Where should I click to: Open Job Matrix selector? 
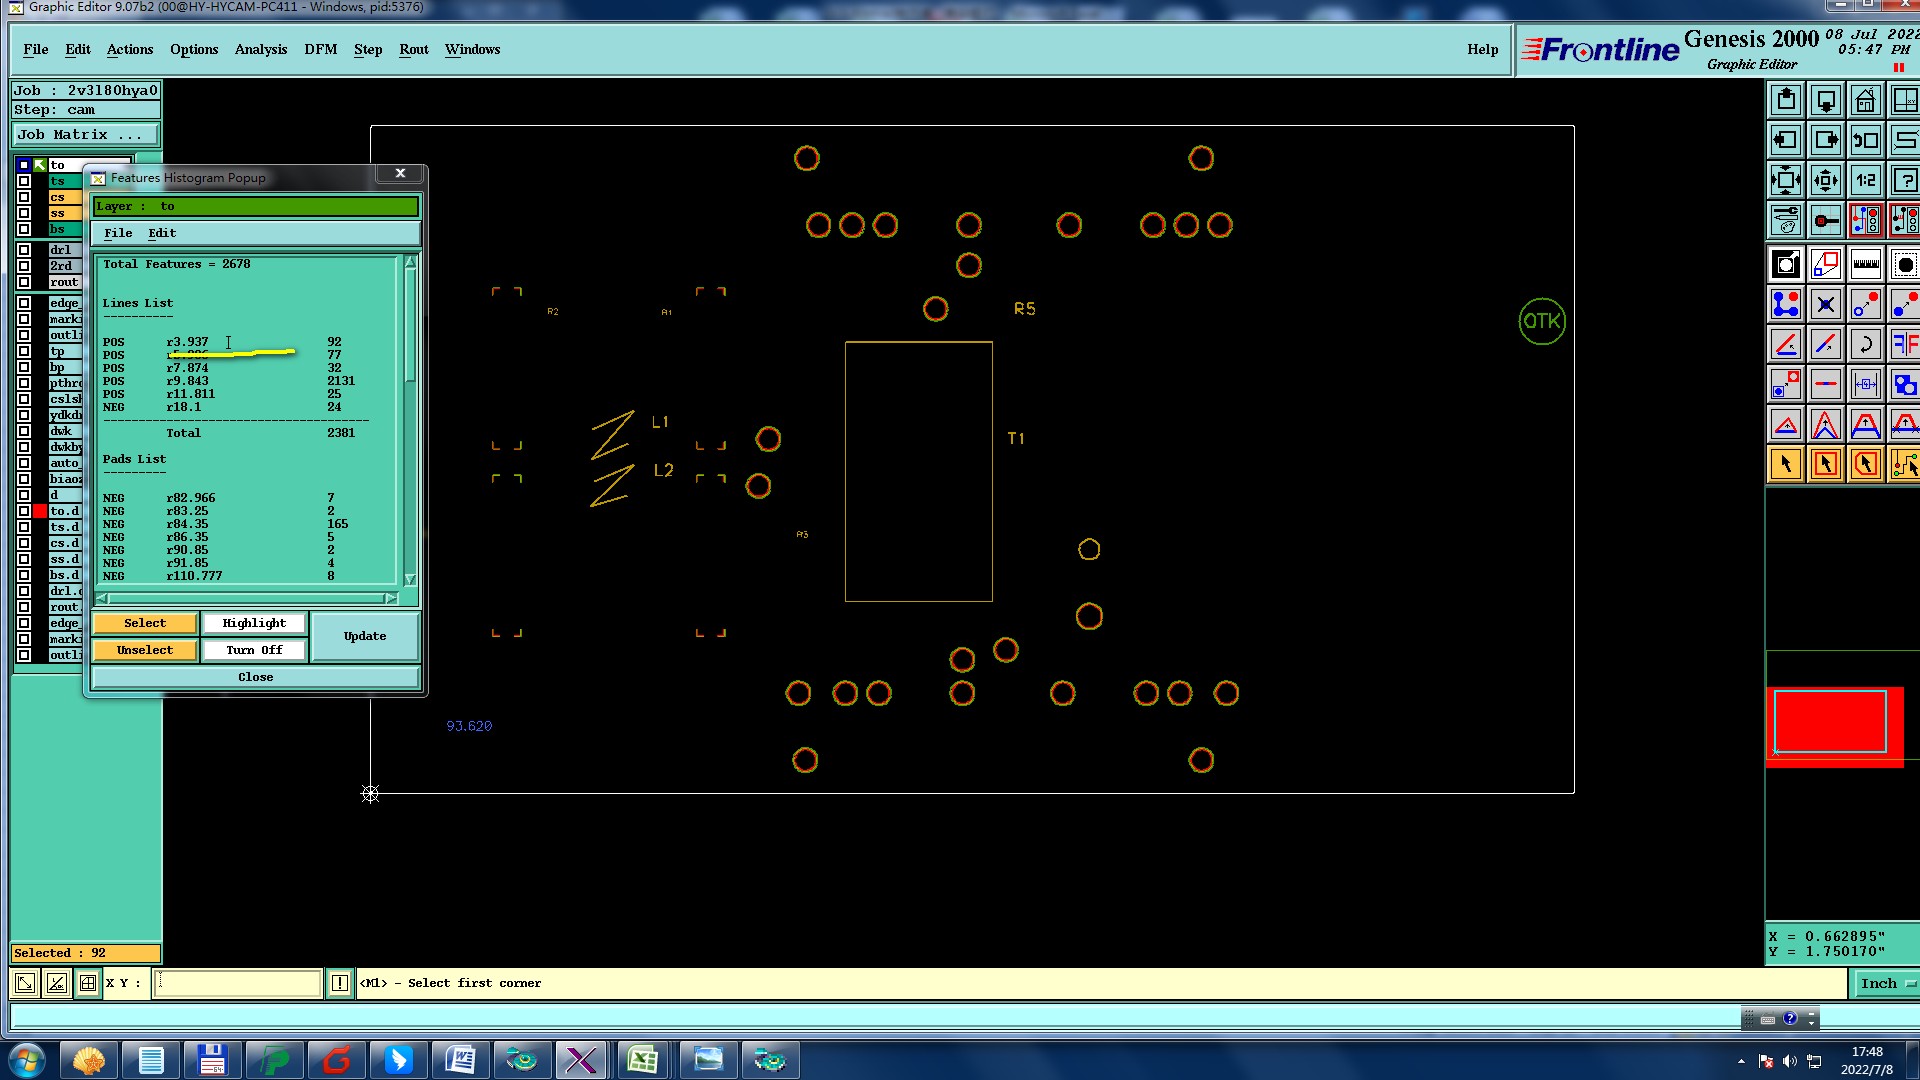[x=84, y=135]
